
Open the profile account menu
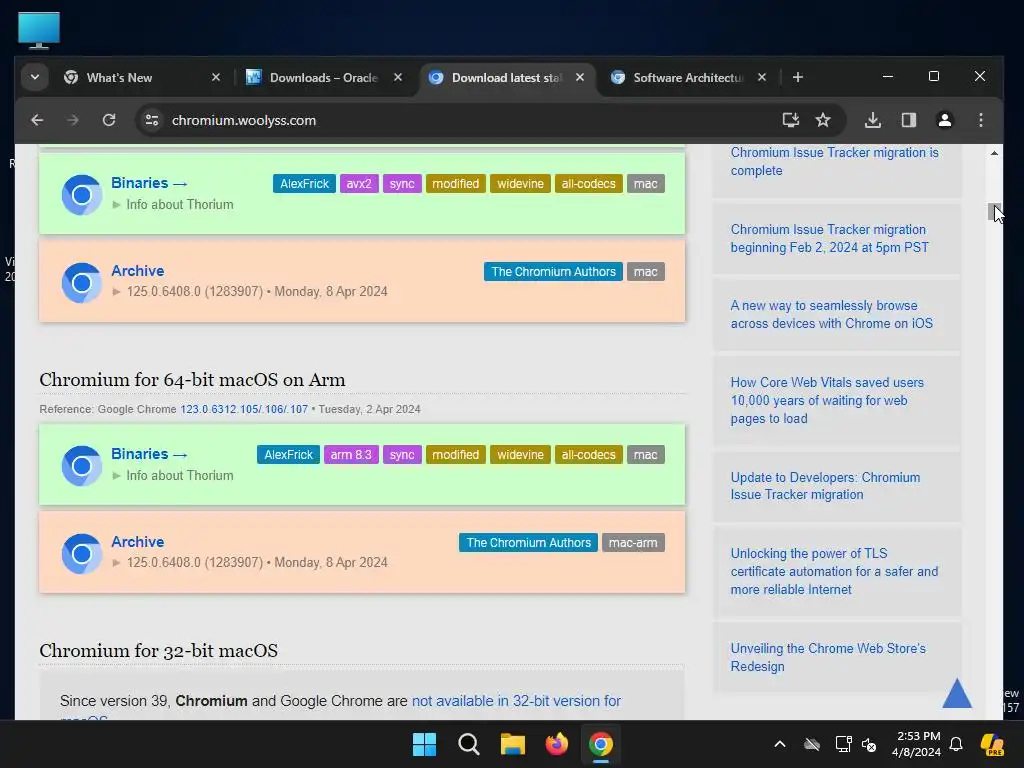[x=944, y=120]
